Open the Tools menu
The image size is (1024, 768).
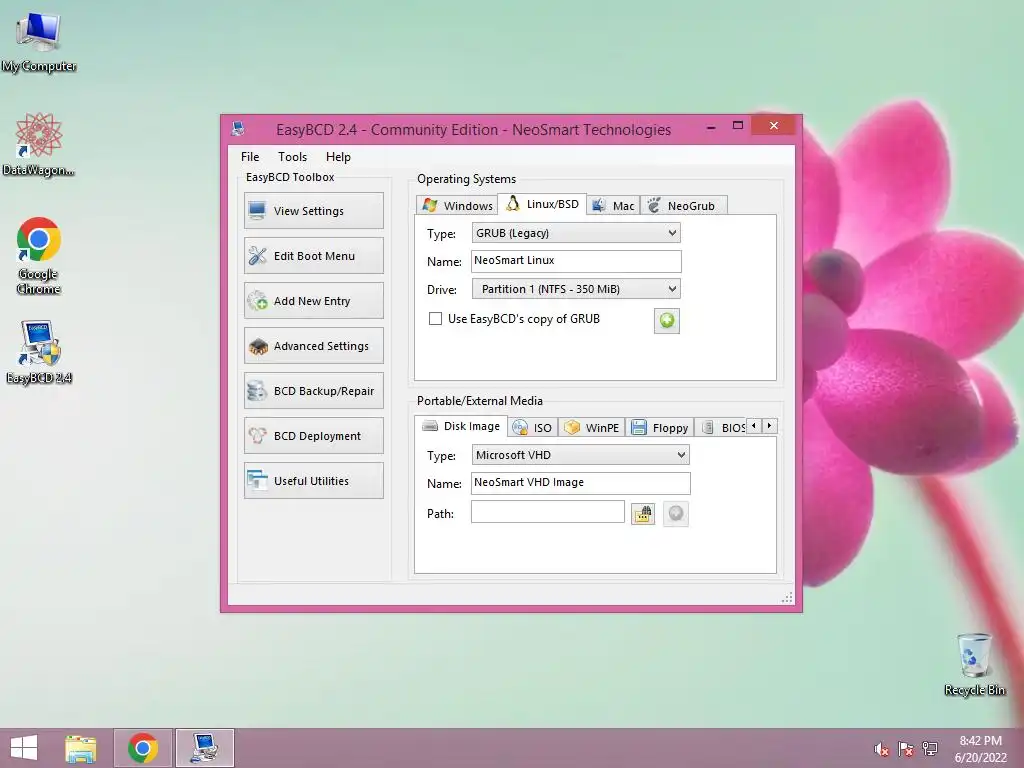click(x=292, y=157)
